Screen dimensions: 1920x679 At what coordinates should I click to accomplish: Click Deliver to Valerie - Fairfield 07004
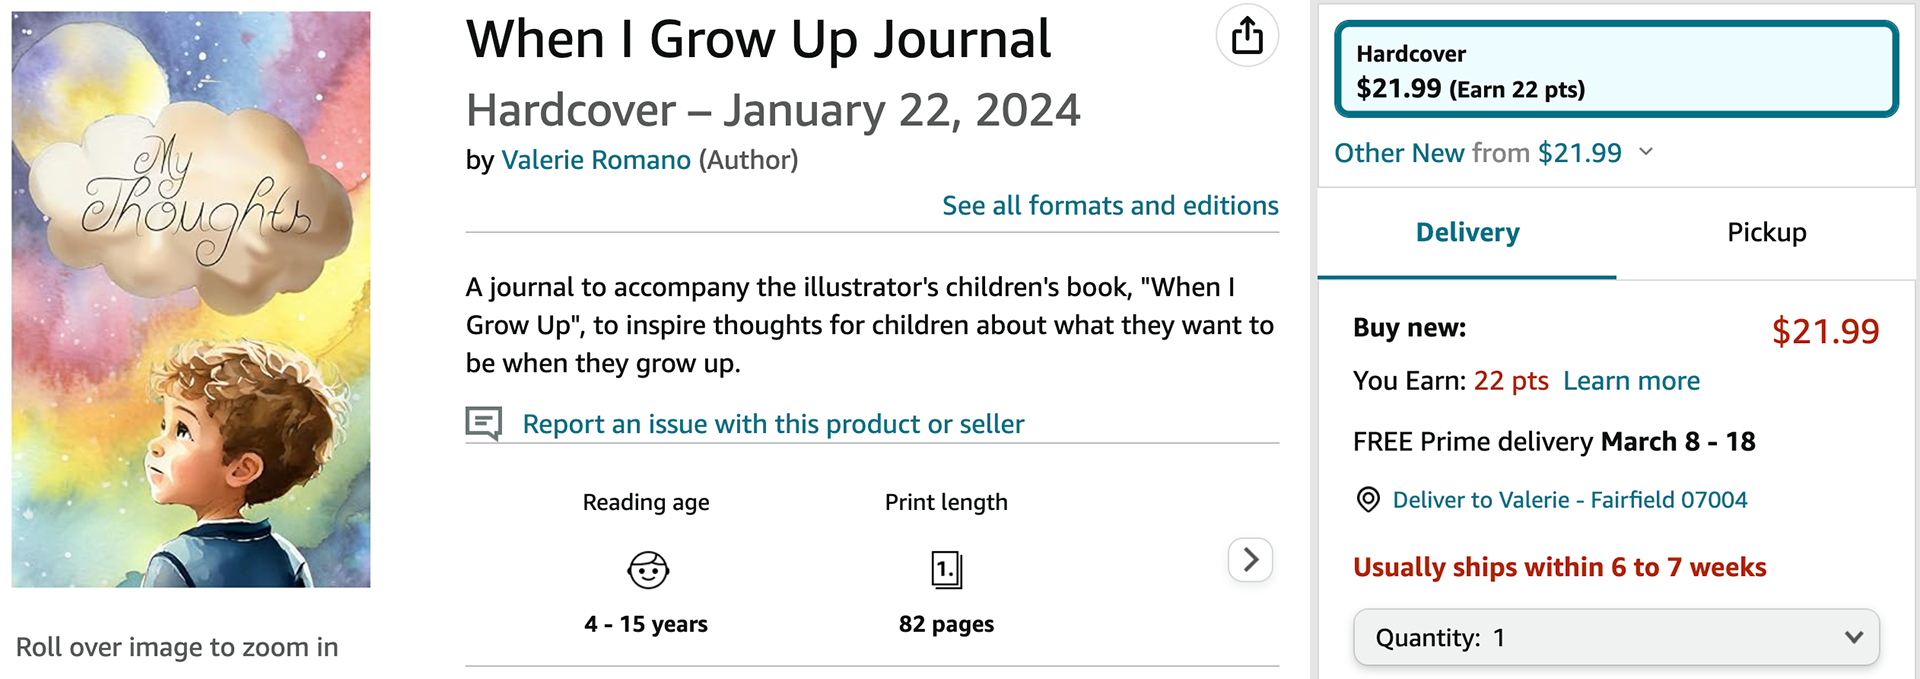click(1569, 500)
